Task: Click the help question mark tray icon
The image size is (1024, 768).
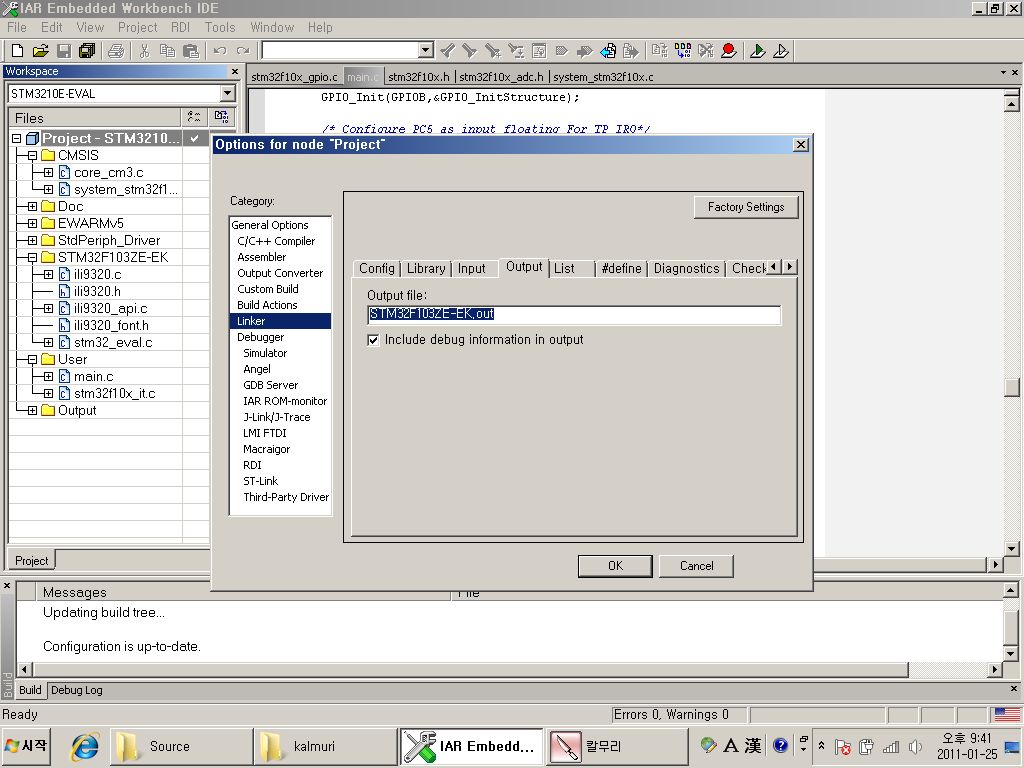Action: pos(780,745)
